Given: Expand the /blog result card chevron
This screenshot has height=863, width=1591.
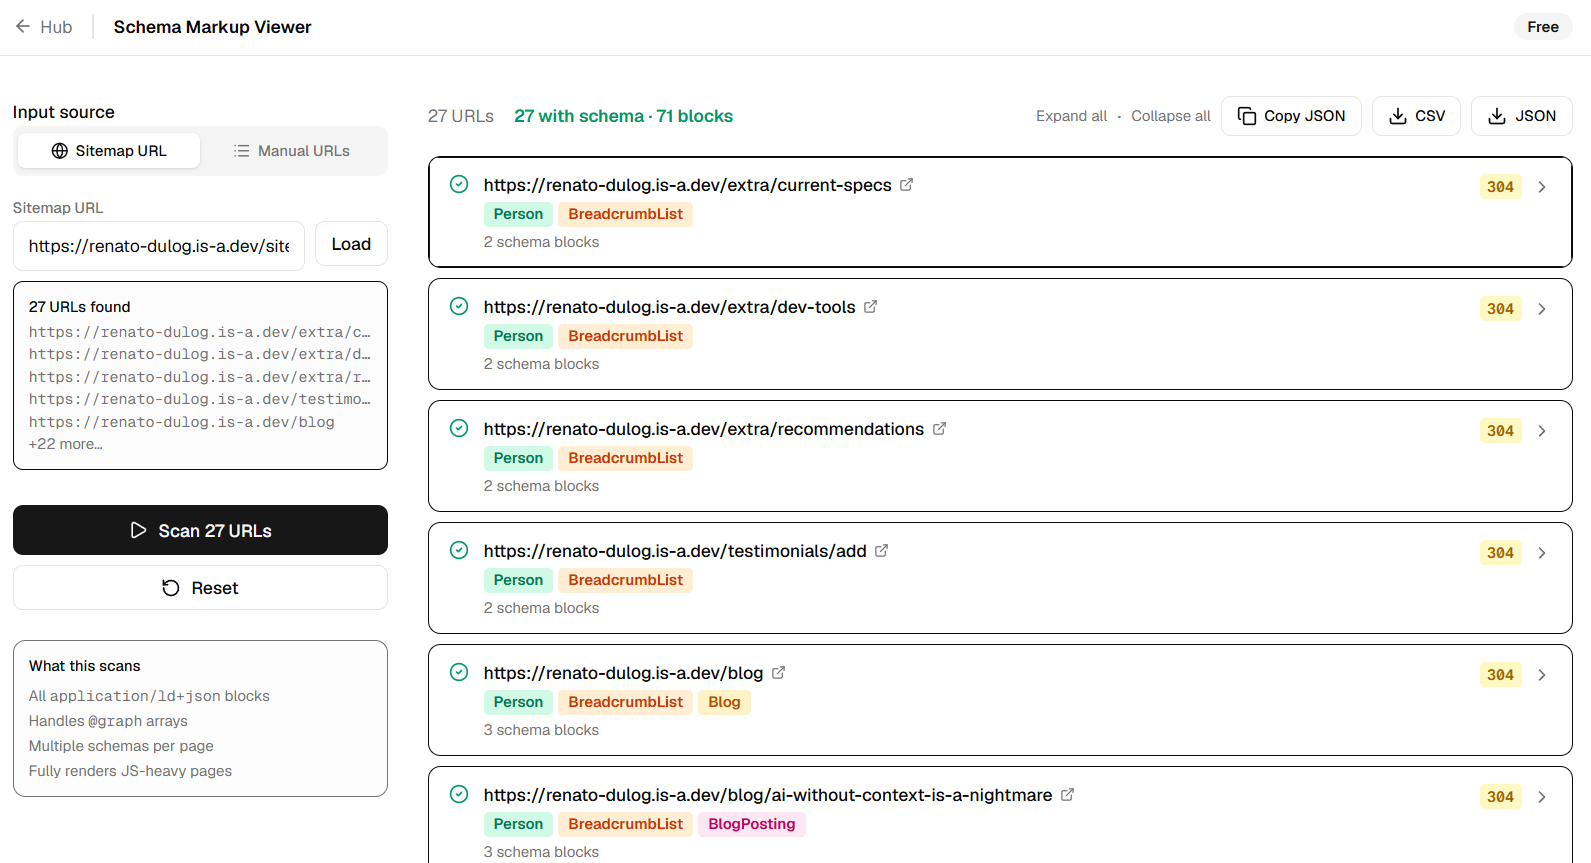Looking at the screenshot, I should (1542, 675).
